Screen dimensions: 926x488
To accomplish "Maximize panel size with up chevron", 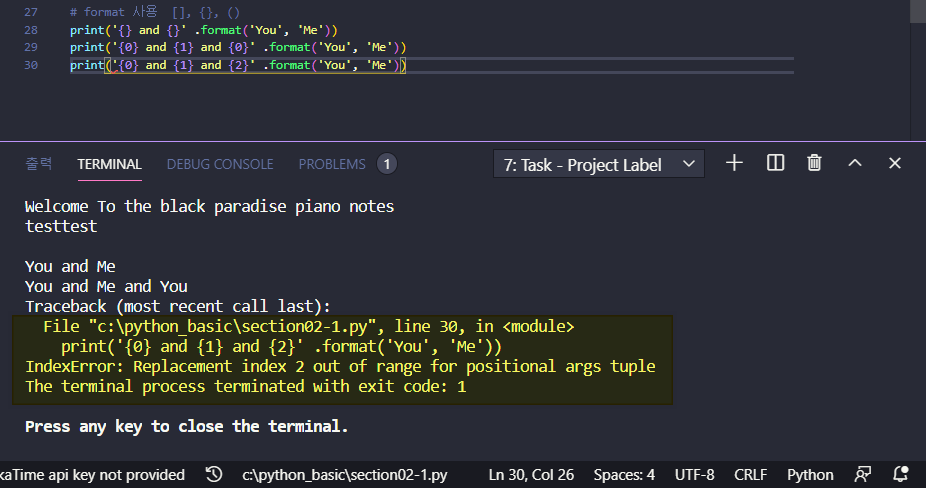I will (x=855, y=163).
